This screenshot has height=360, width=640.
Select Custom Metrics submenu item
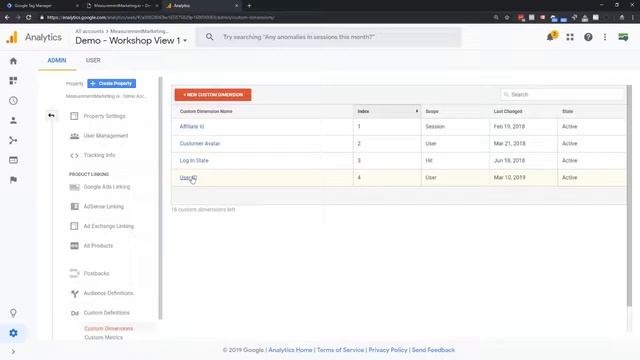point(103,338)
